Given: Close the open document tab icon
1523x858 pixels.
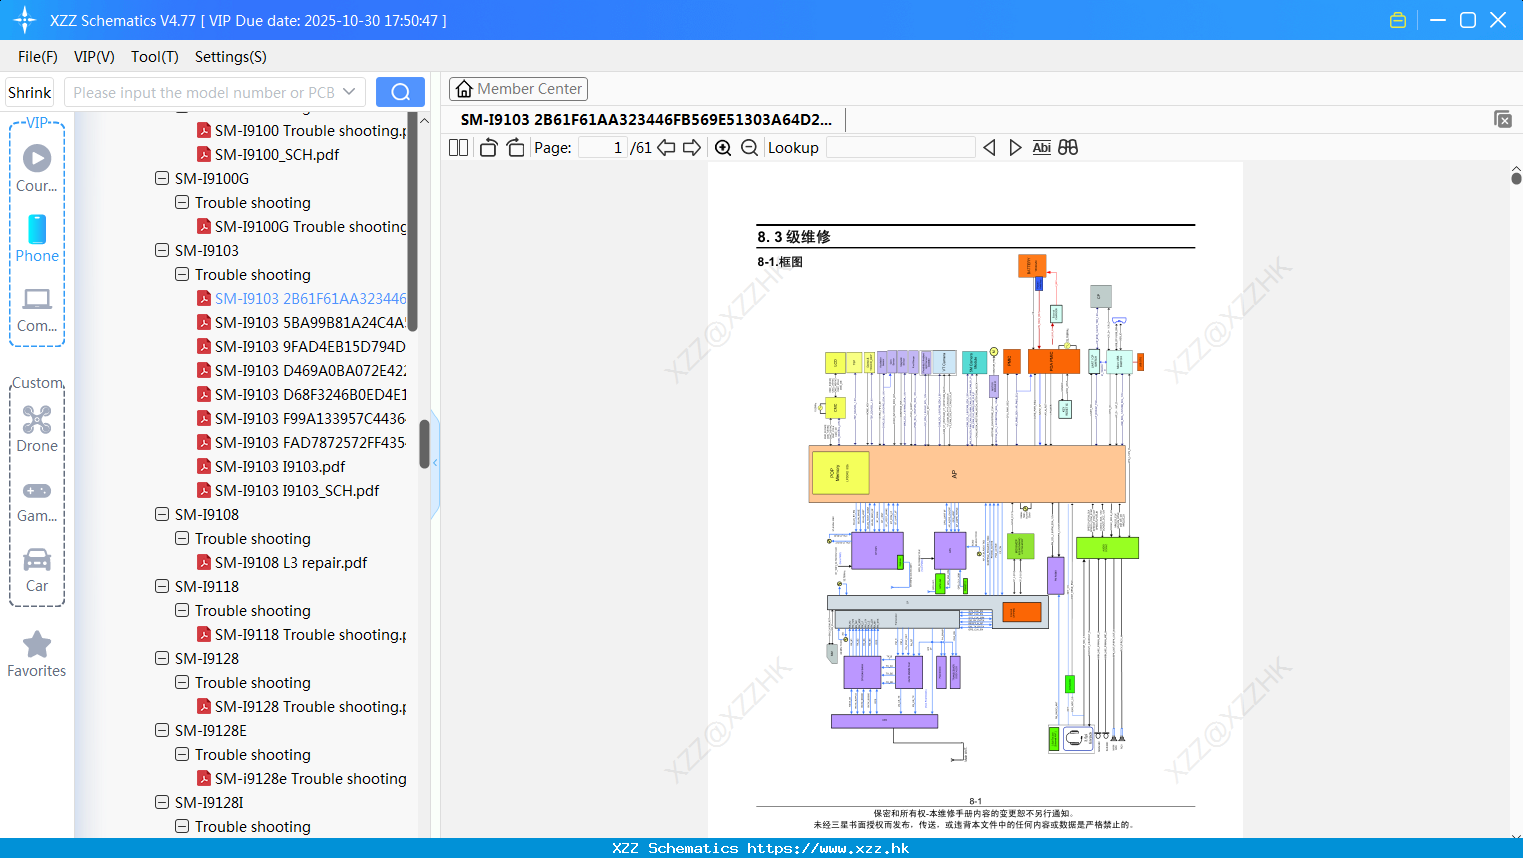Looking at the screenshot, I should coord(1503,119).
